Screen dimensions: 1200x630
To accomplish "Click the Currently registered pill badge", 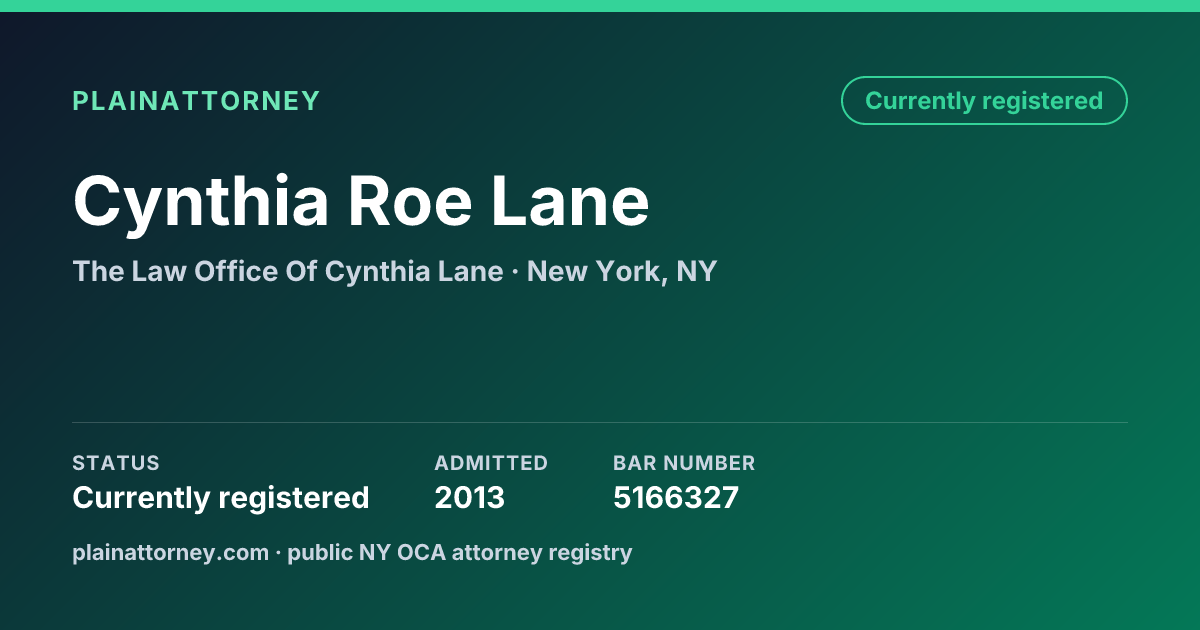I will click(984, 100).
